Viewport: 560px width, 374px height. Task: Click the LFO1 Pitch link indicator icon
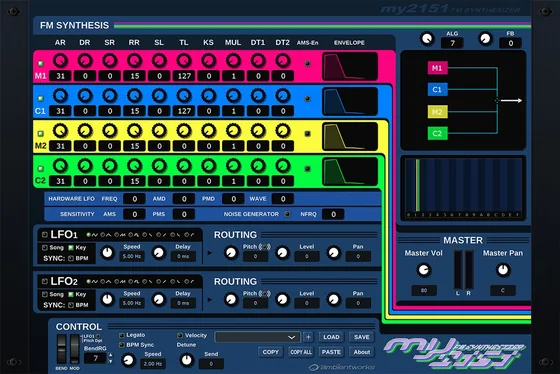tap(265, 247)
